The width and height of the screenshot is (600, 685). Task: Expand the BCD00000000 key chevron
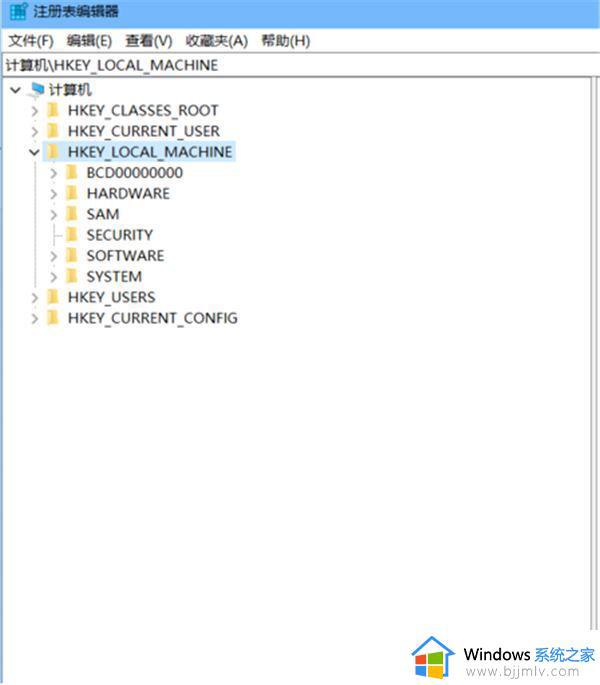tap(54, 173)
